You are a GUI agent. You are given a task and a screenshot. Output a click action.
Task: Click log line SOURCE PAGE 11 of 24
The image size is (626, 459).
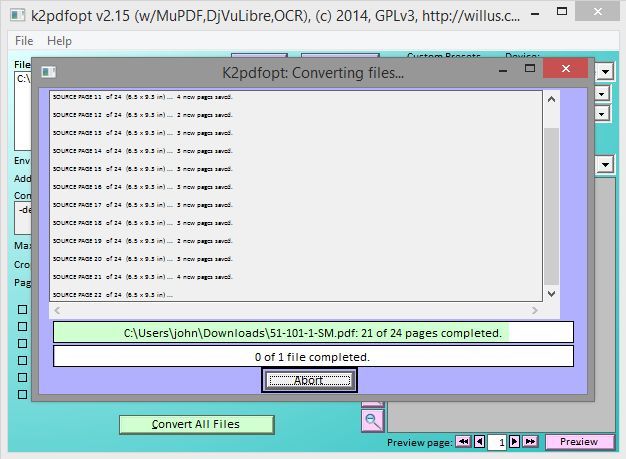(x=143, y=97)
